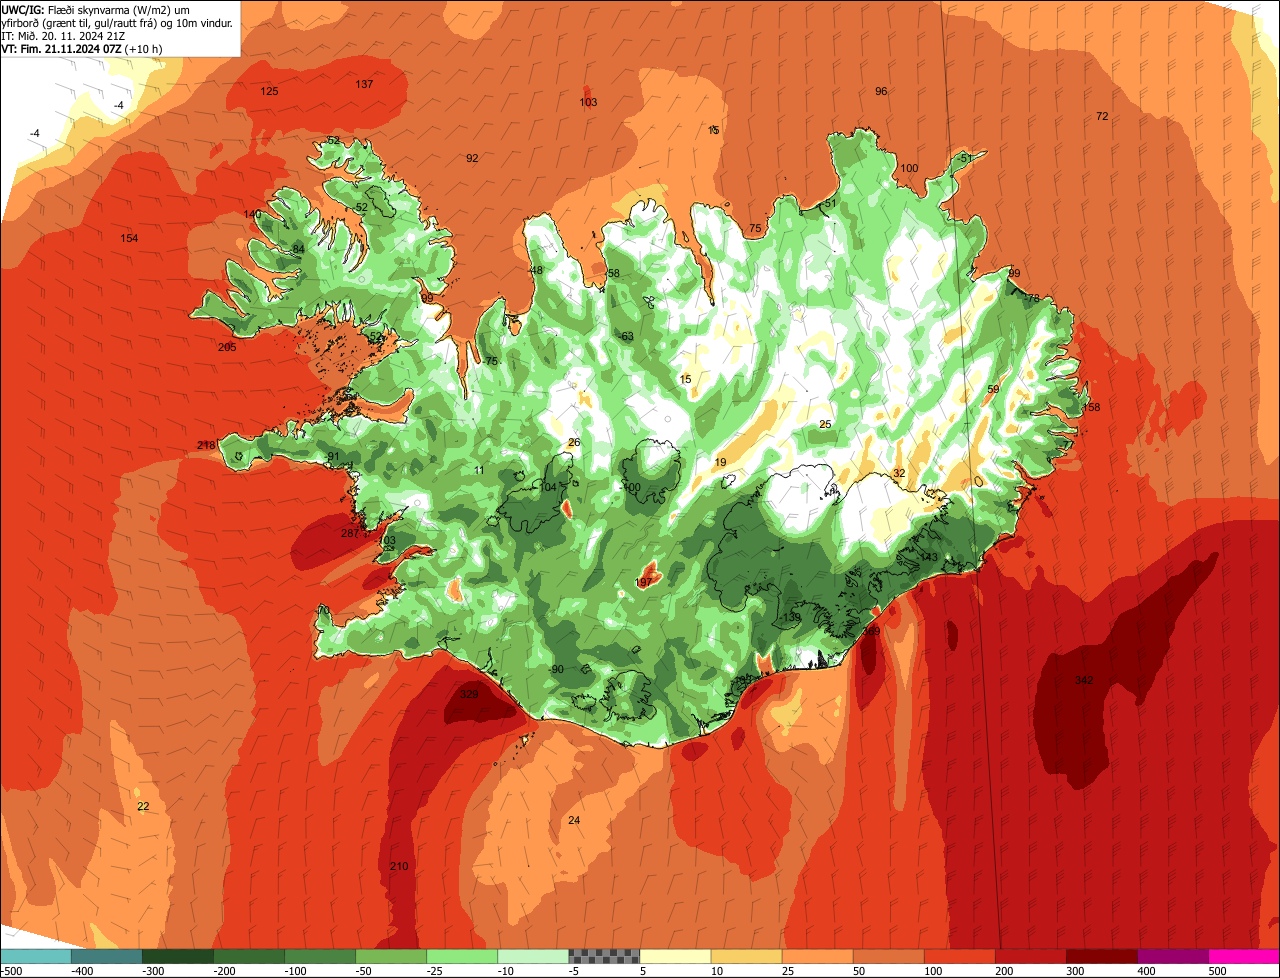The width and height of the screenshot is (1280, 978).
Task: Click the map value 140 on the Westfjords coast
Action: tap(252, 214)
